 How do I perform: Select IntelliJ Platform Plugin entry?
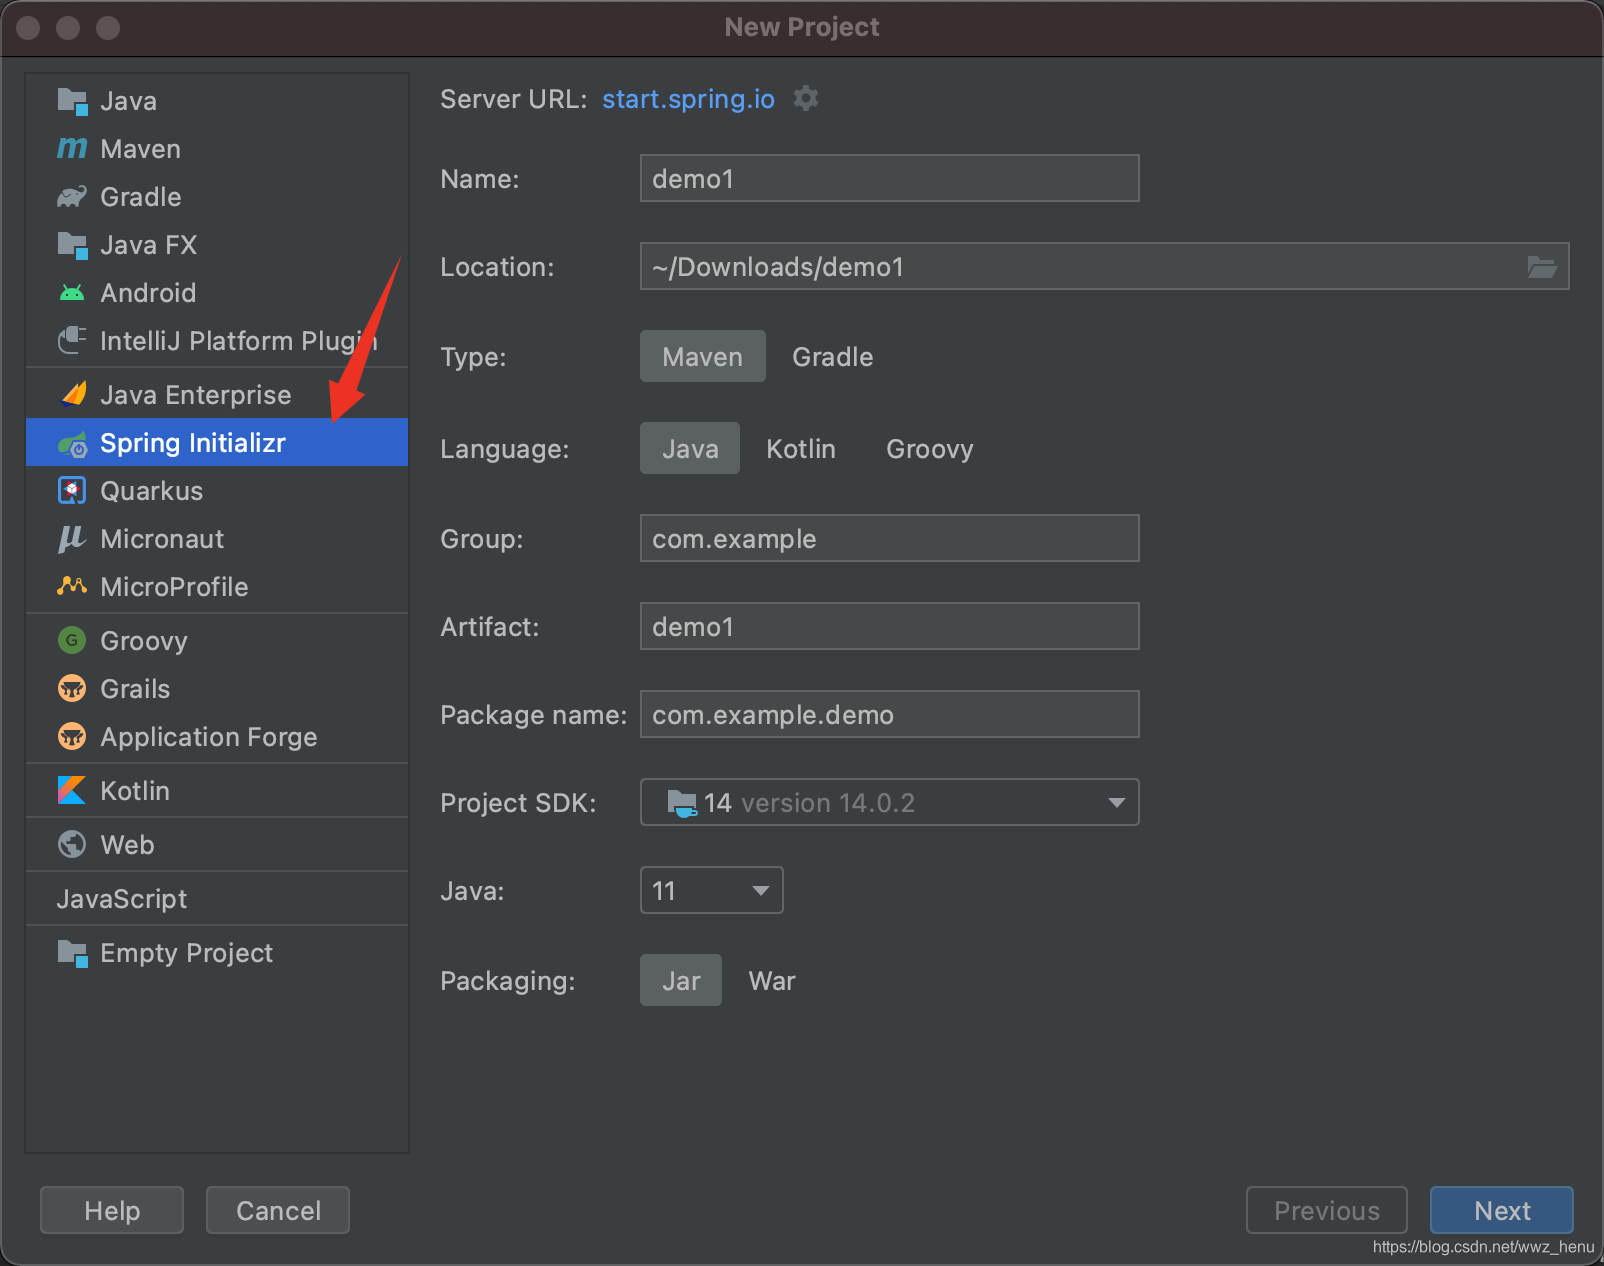coord(217,341)
